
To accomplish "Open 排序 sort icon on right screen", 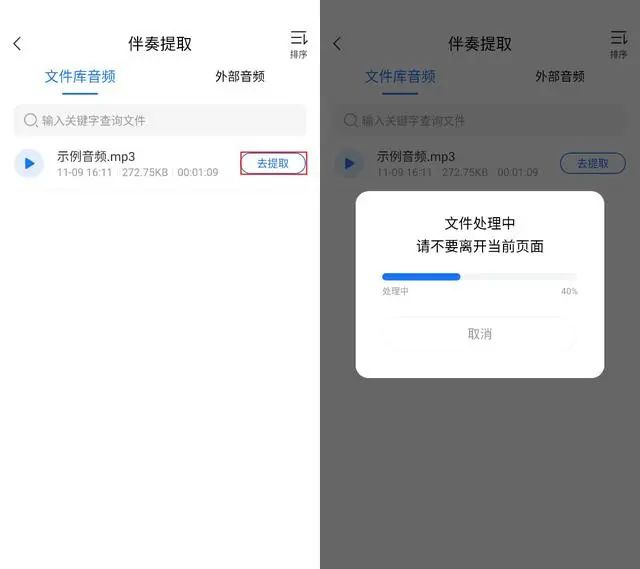I will (x=618, y=44).
